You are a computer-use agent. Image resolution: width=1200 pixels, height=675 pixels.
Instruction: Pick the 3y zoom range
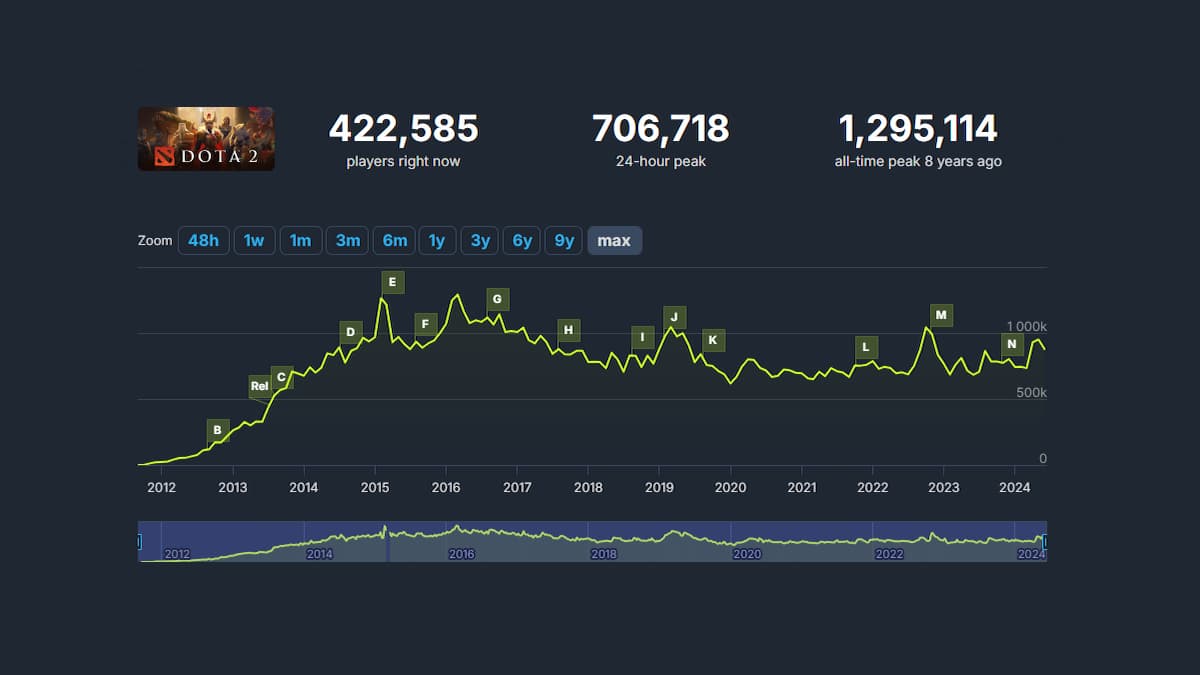pyautogui.click(x=480, y=241)
